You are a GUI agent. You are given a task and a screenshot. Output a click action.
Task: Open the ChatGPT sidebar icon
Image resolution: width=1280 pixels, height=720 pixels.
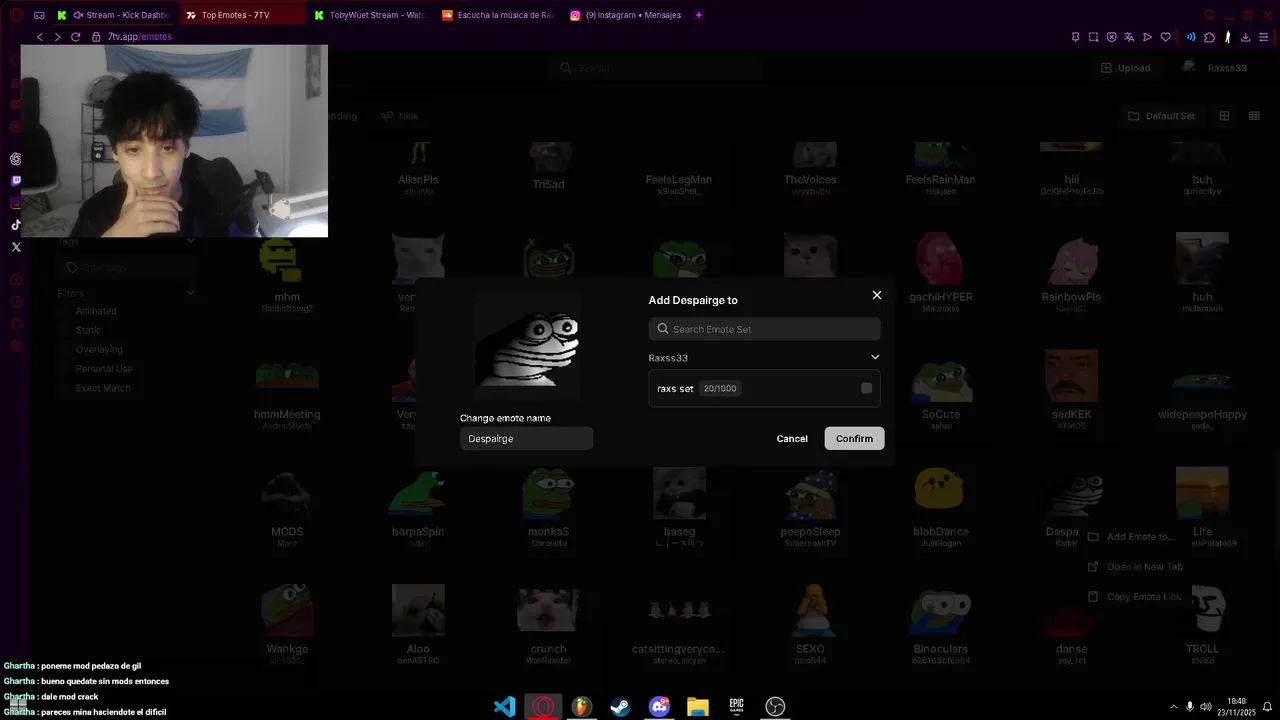tap(16, 159)
